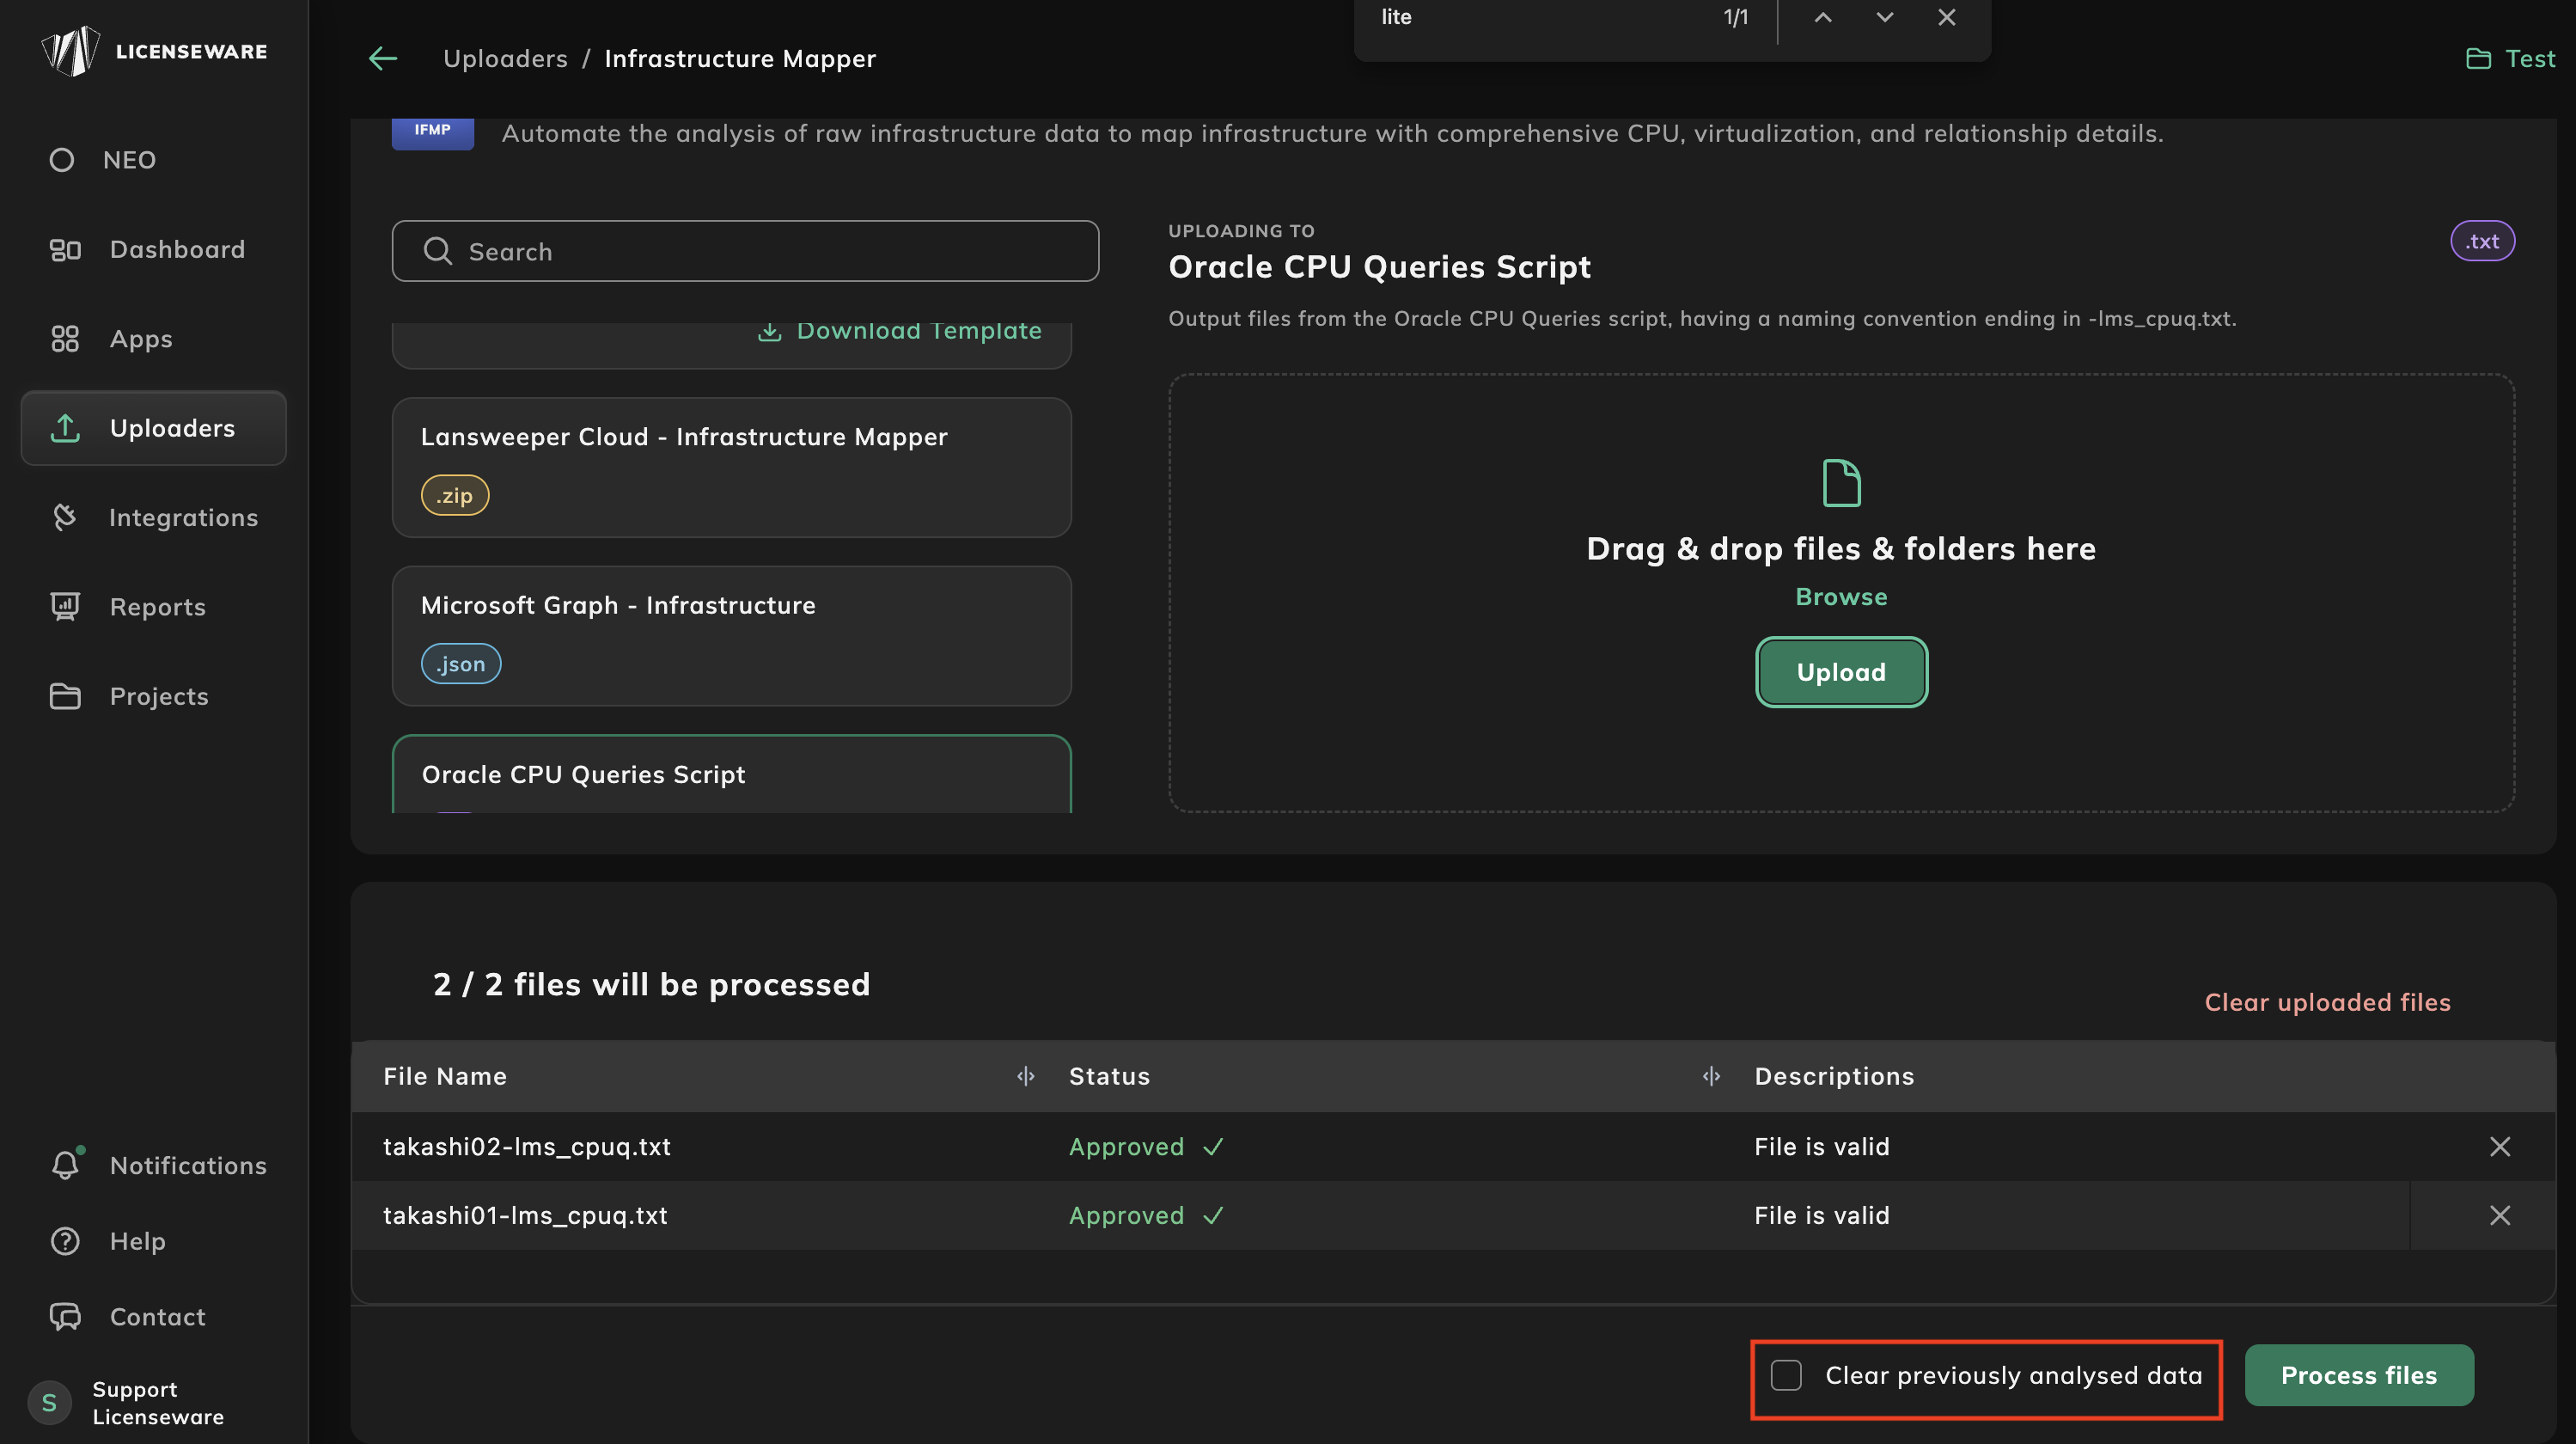This screenshot has width=2576, height=1444.
Task: Click the uploader Search field
Action: coord(745,251)
